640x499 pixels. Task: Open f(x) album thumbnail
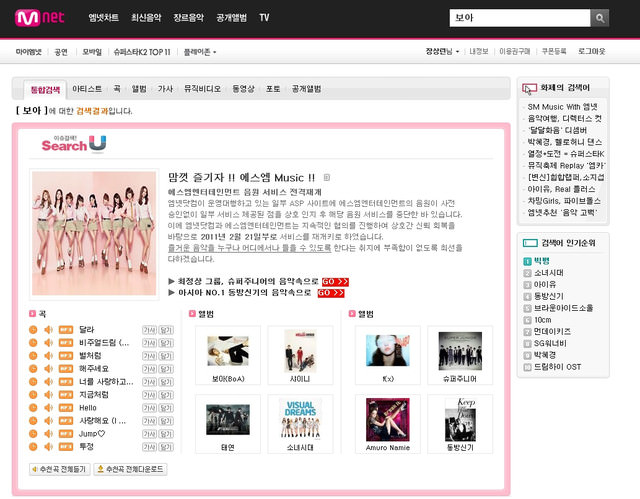388,350
